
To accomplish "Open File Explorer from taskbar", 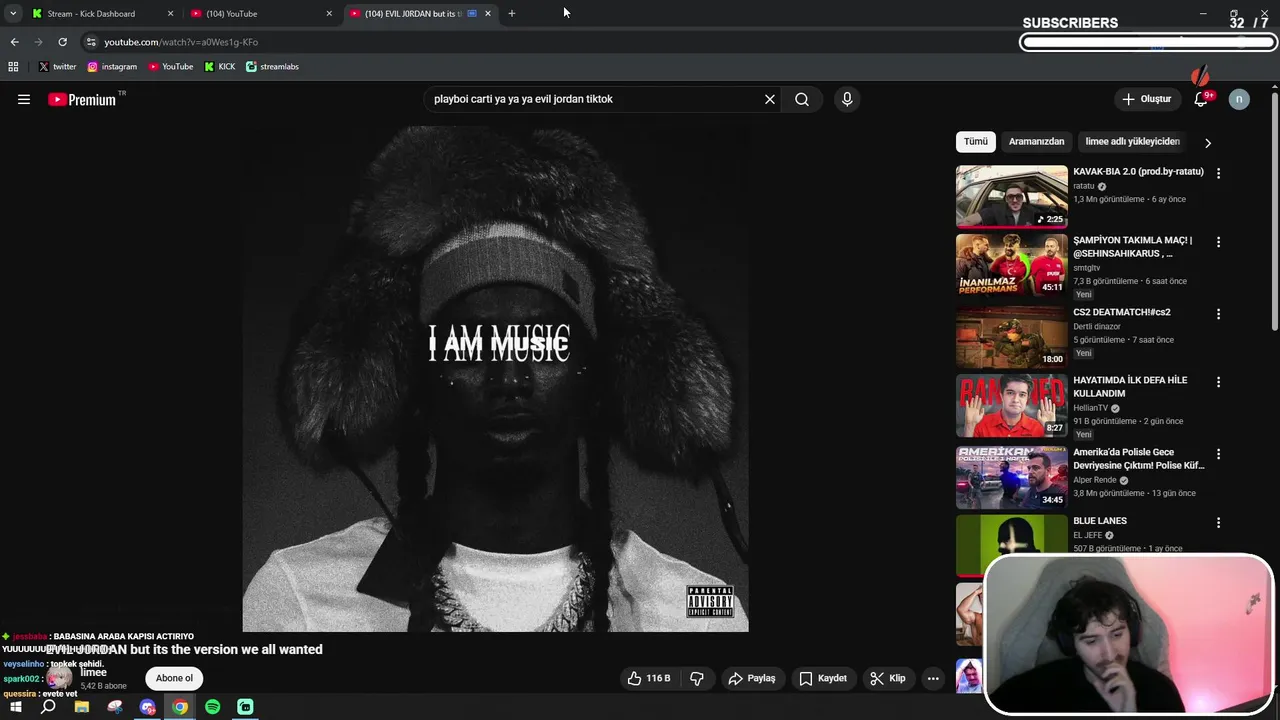I will click(x=82, y=707).
